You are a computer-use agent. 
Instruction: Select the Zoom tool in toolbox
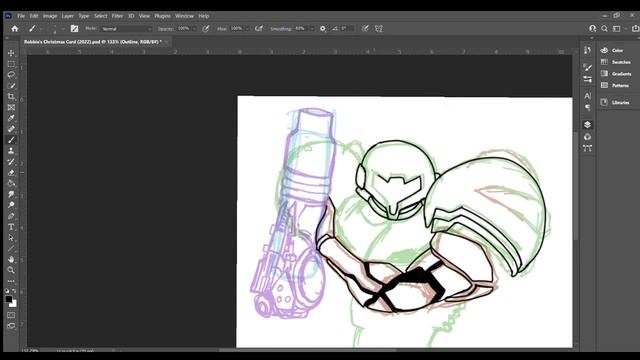[11, 270]
